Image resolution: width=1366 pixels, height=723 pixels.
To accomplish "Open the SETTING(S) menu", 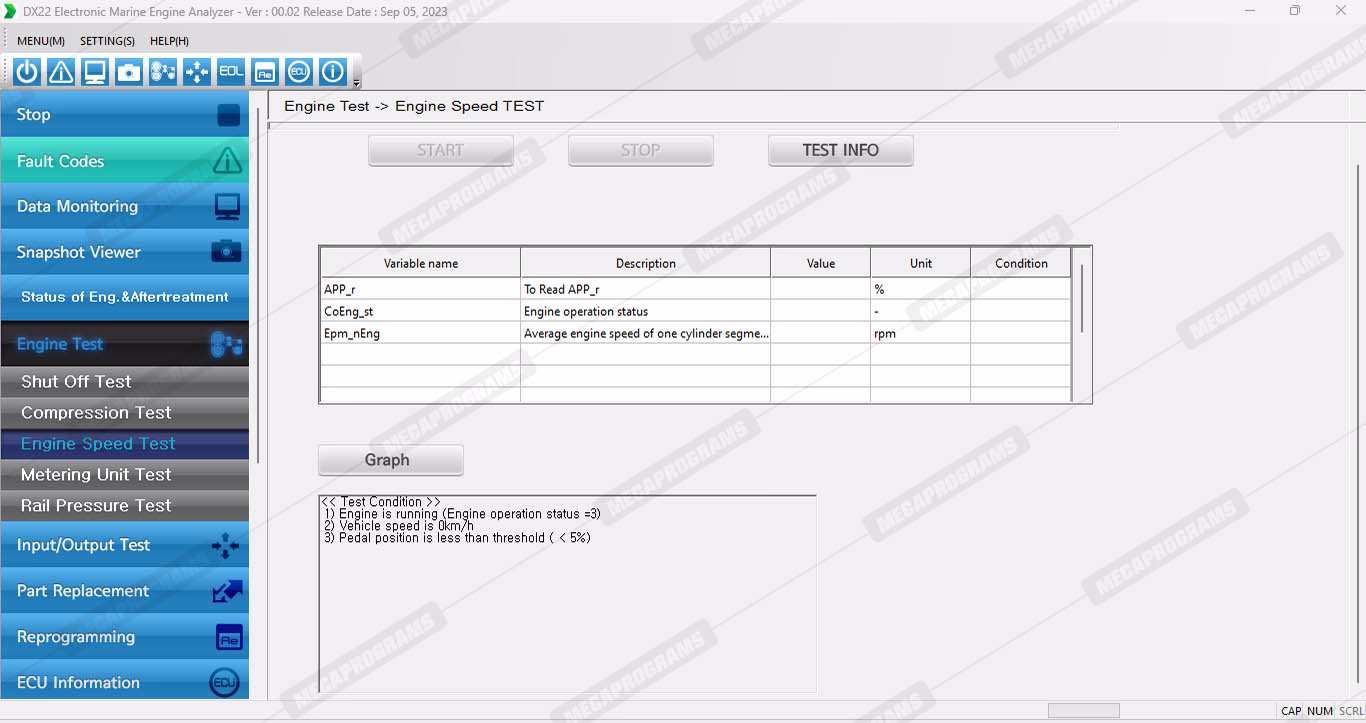I will [x=107, y=41].
